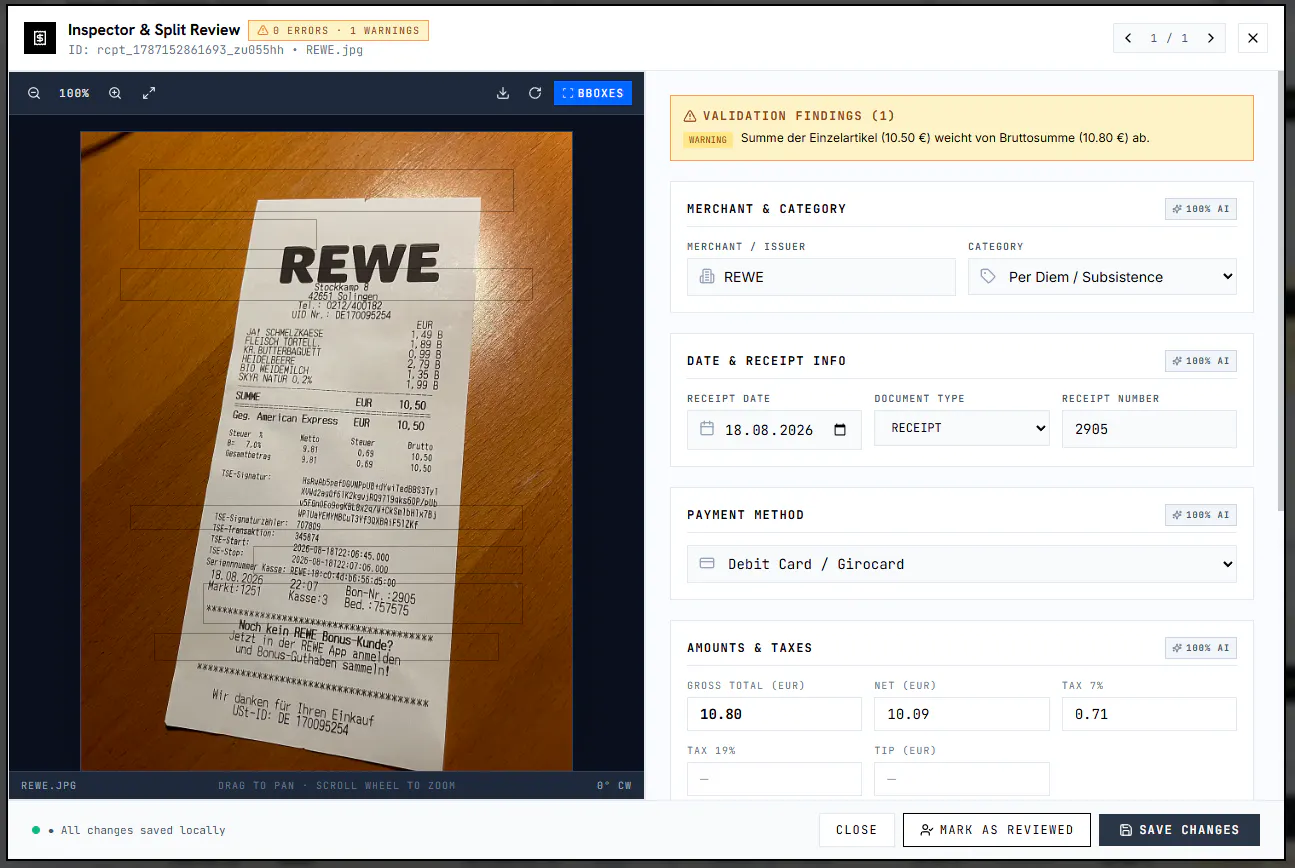The width and height of the screenshot is (1295, 868).
Task: Open the Payment Method dropdown
Action: [x=961, y=564]
